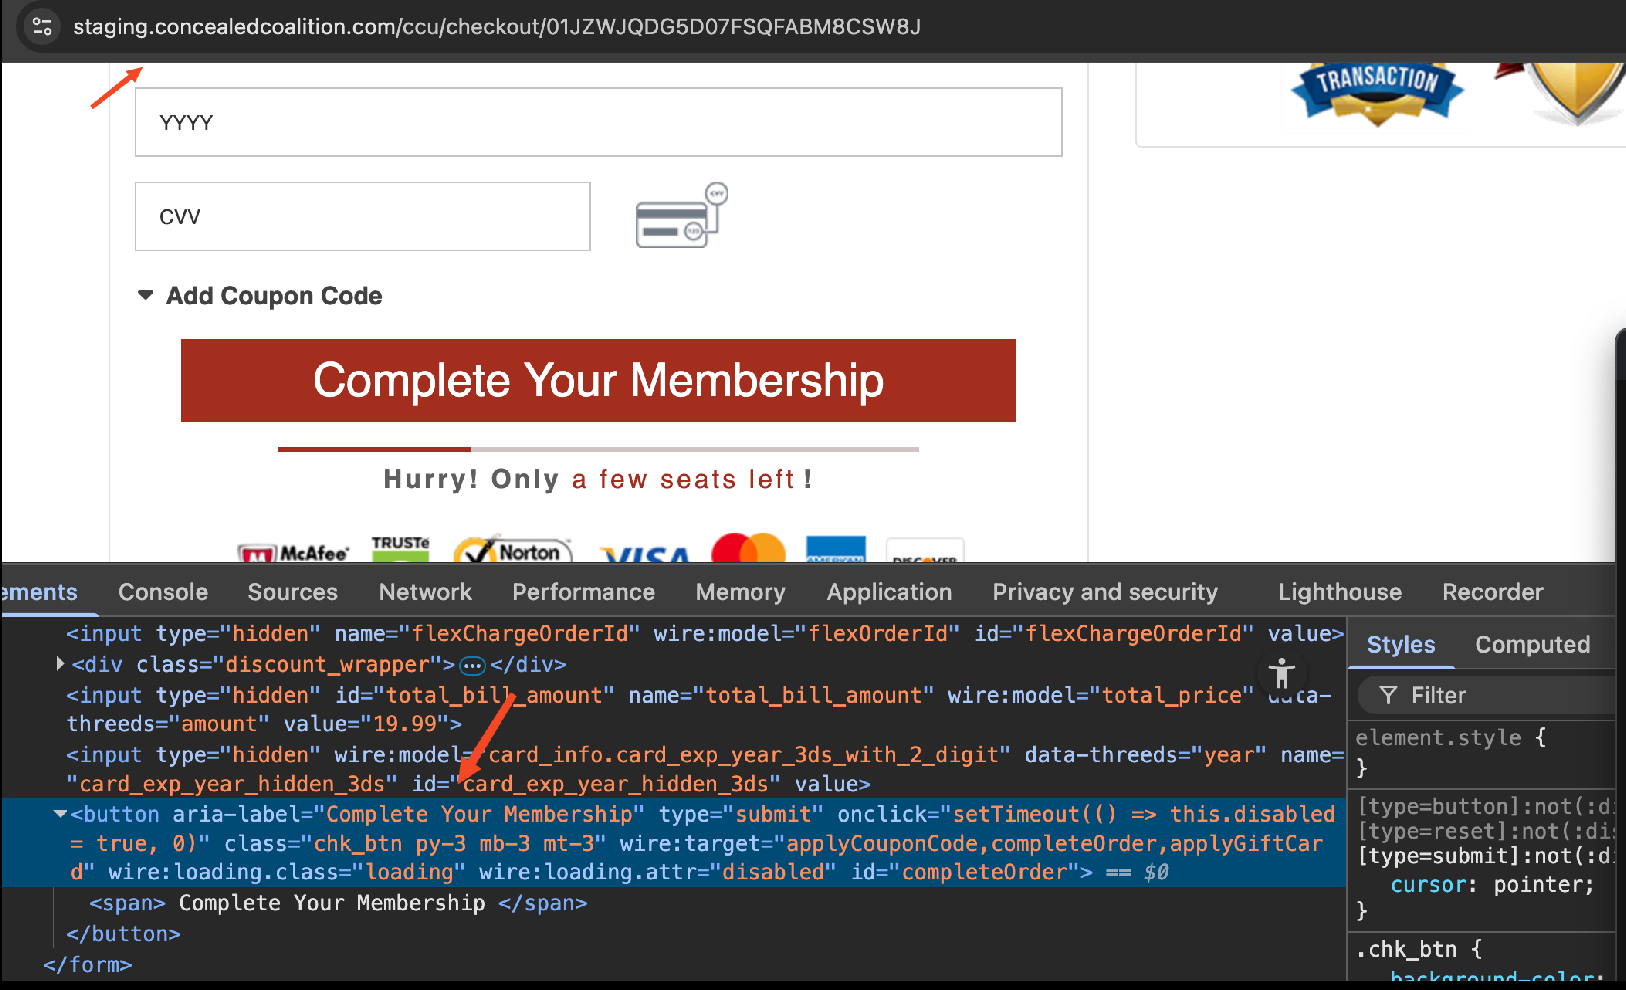
Task: Click the ellipsis badge in discount_wrapper div
Action: click(x=472, y=665)
